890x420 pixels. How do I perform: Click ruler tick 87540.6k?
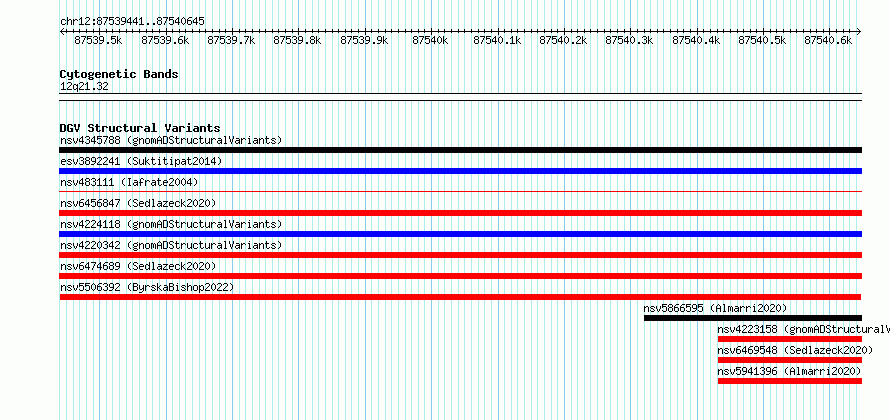coord(829,40)
